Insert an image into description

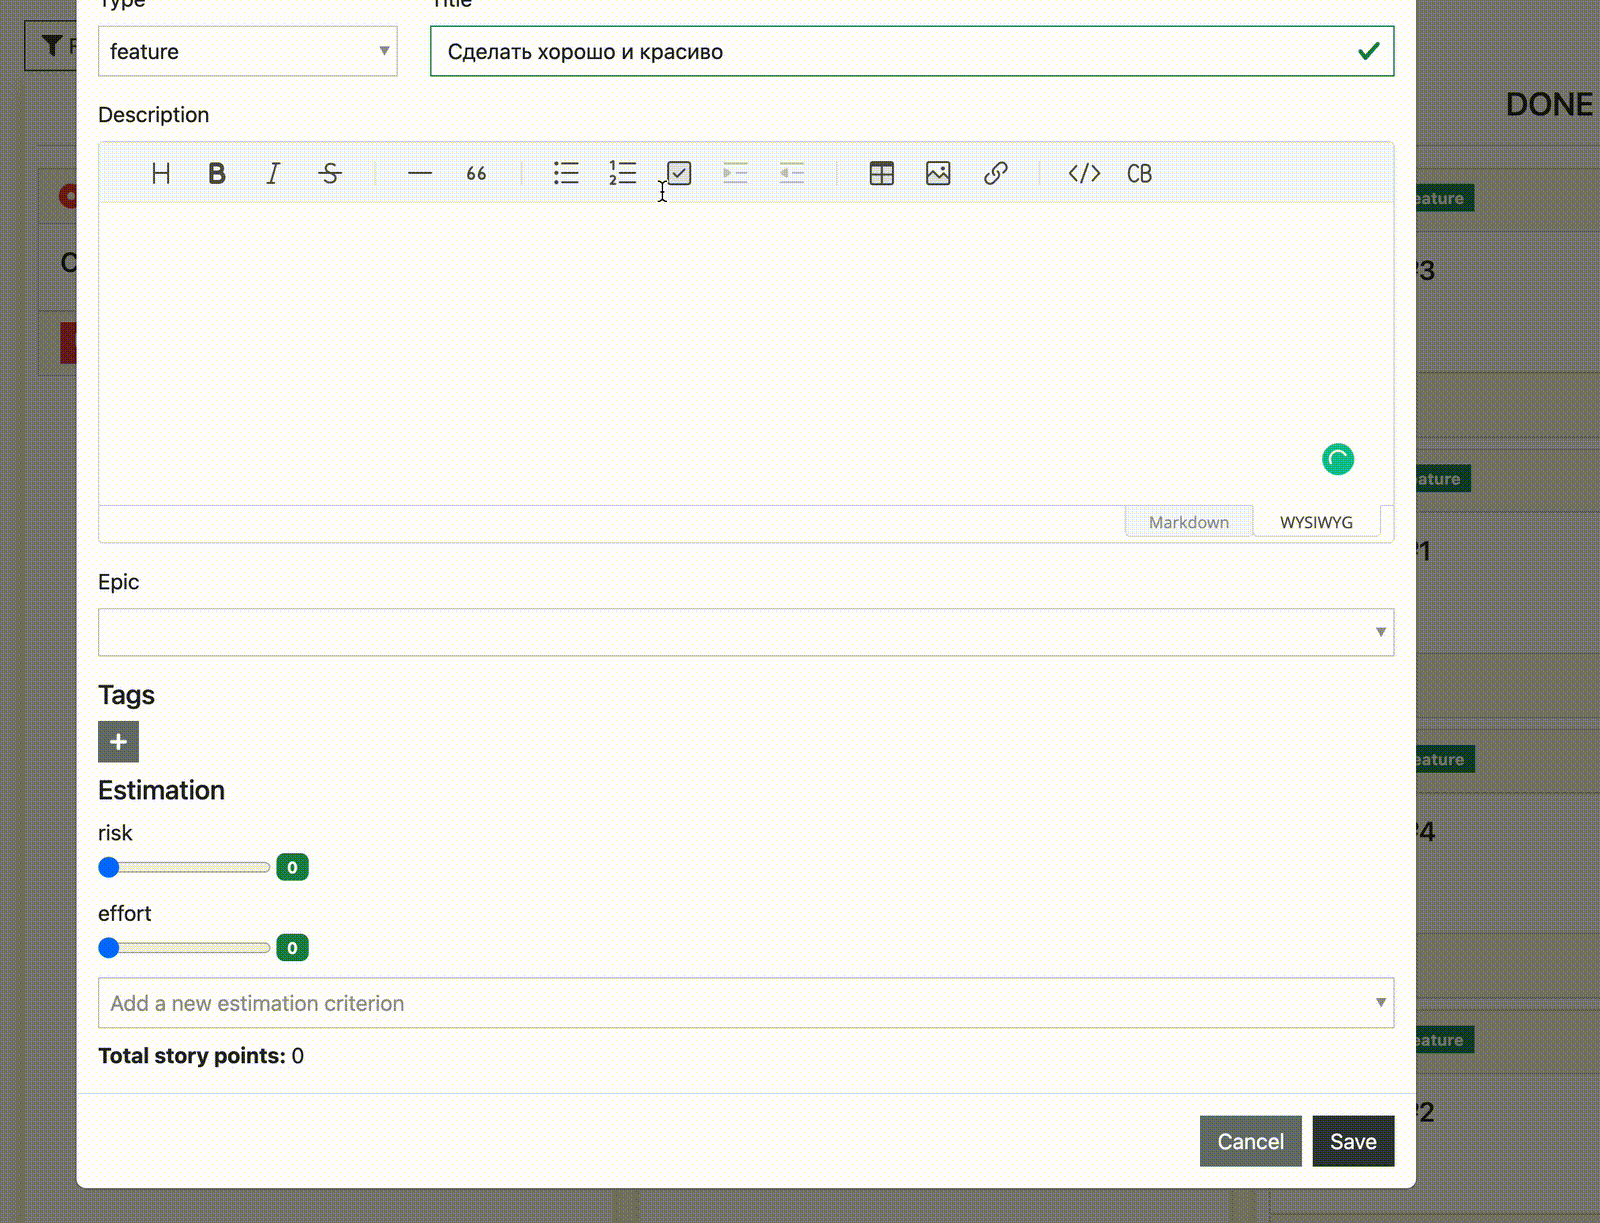coord(938,174)
